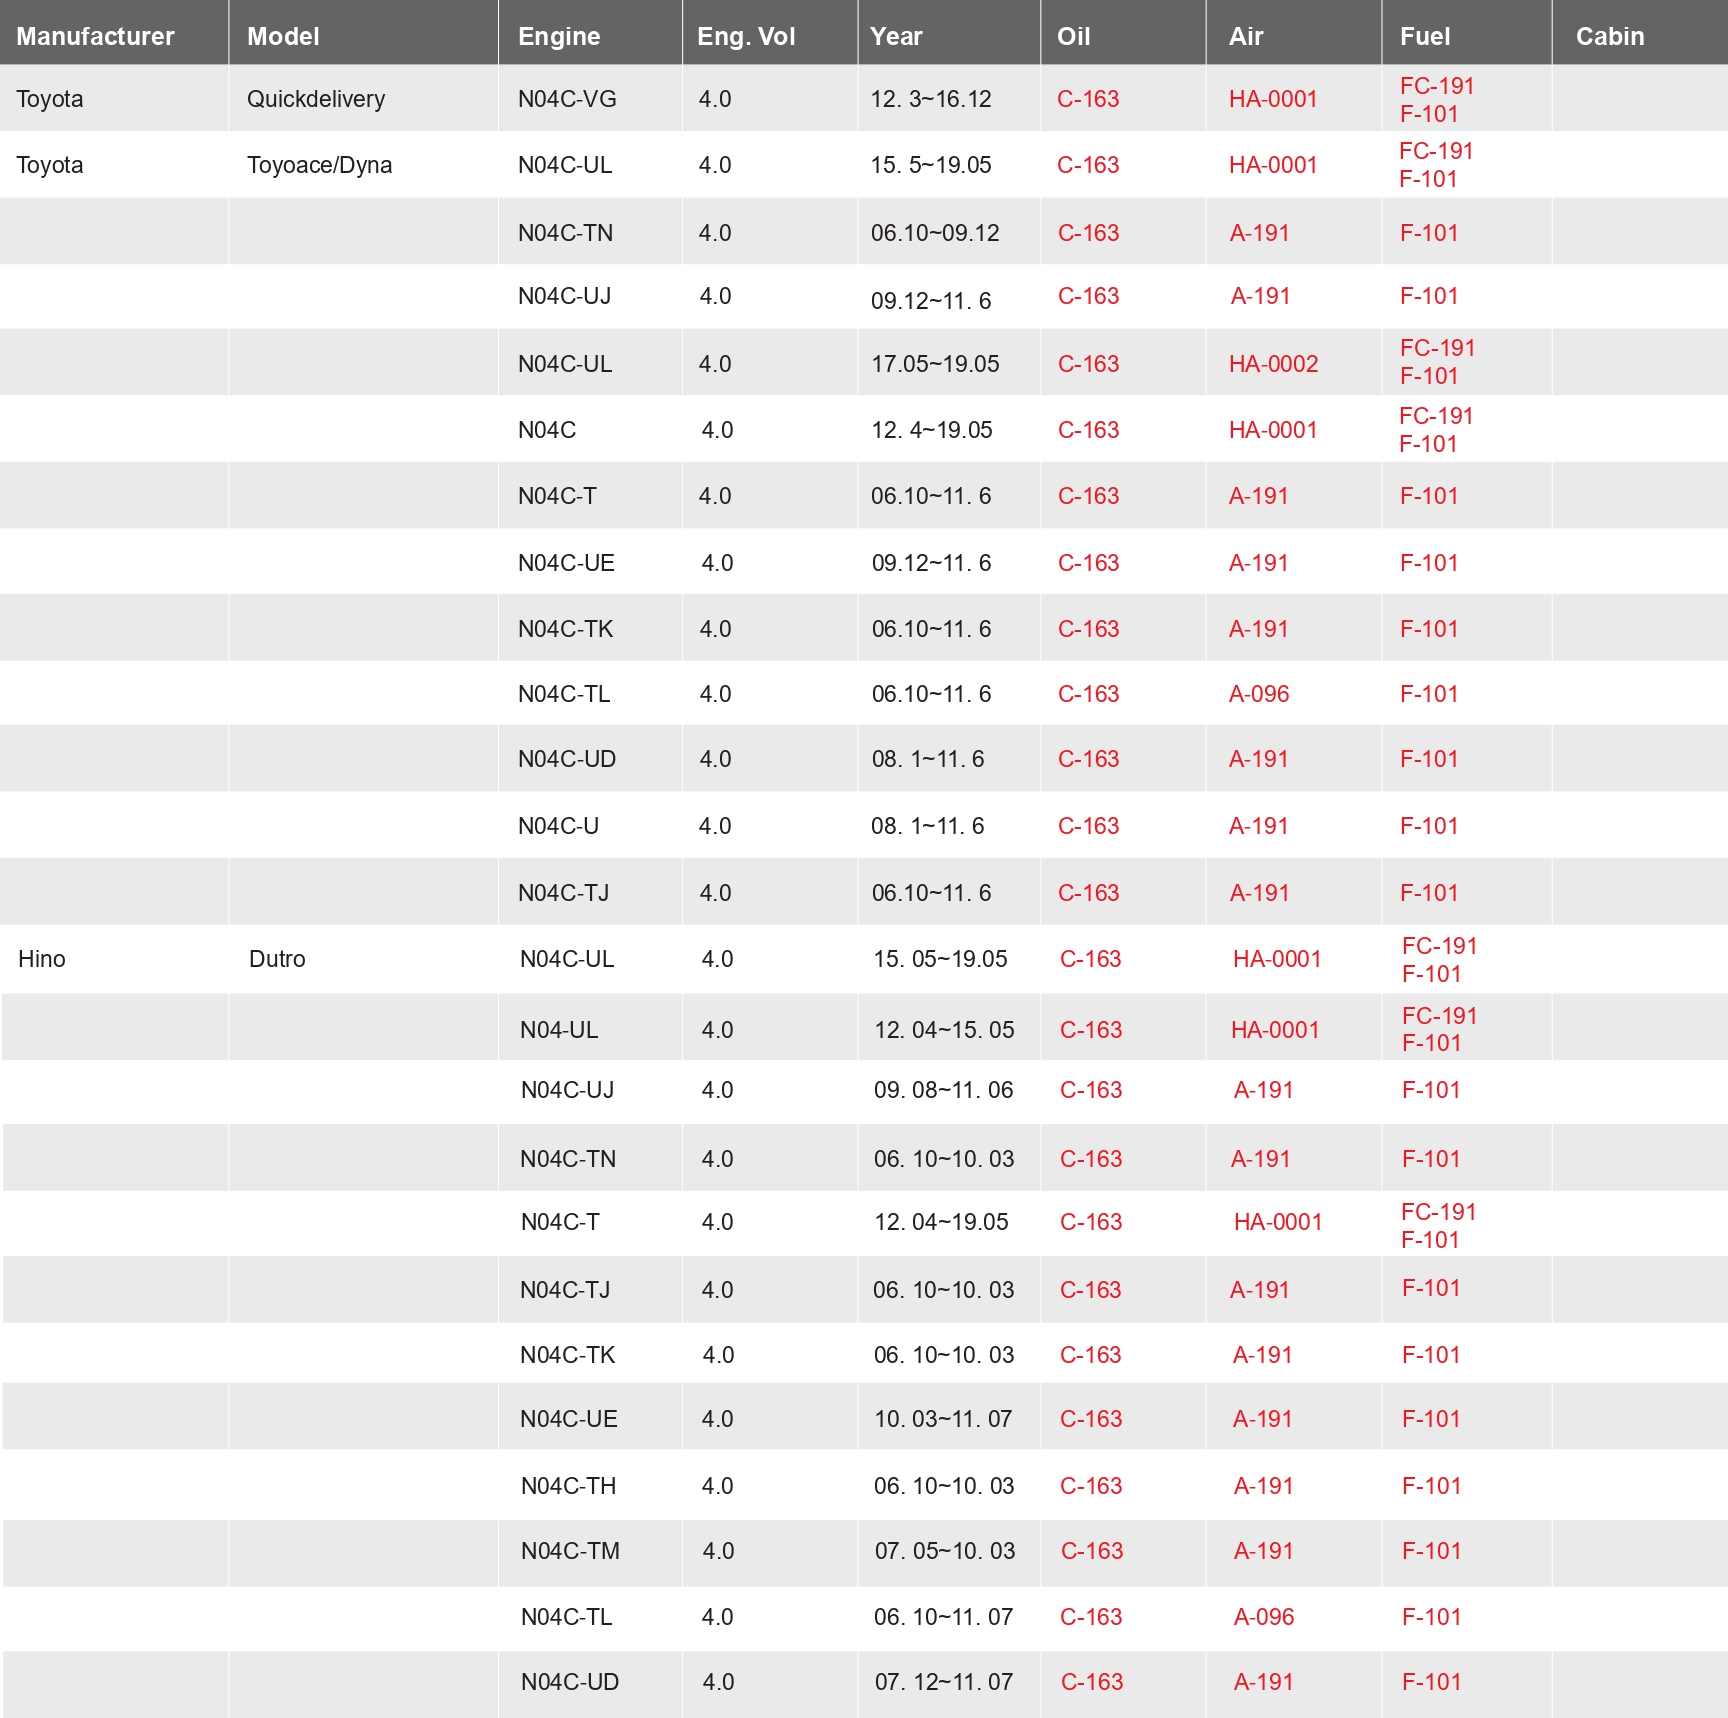The width and height of the screenshot is (1728, 1718).
Task: Select the Toyoace/Dyna model cell
Action: 320,165
